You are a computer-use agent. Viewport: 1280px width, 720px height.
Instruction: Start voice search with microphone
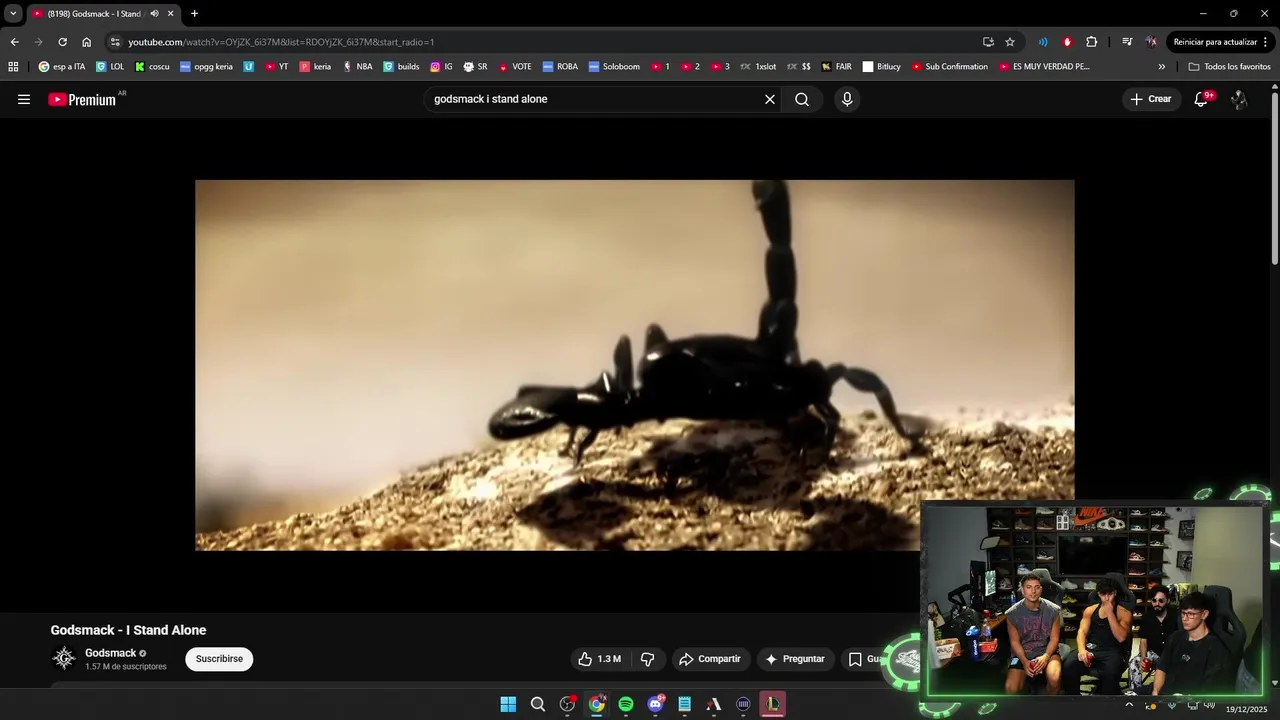pos(847,99)
